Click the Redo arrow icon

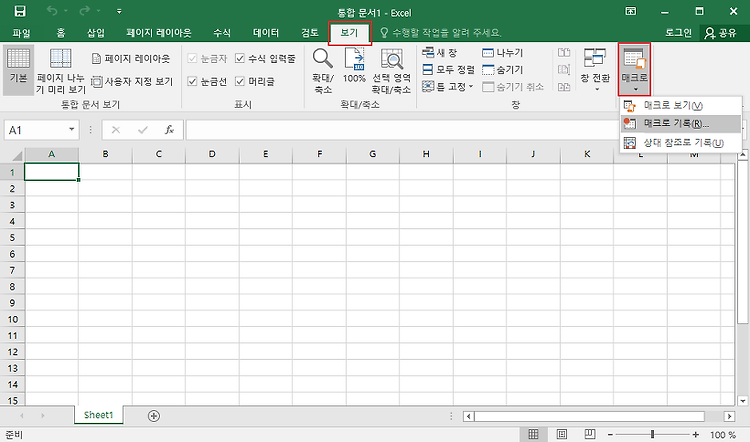[x=84, y=11]
